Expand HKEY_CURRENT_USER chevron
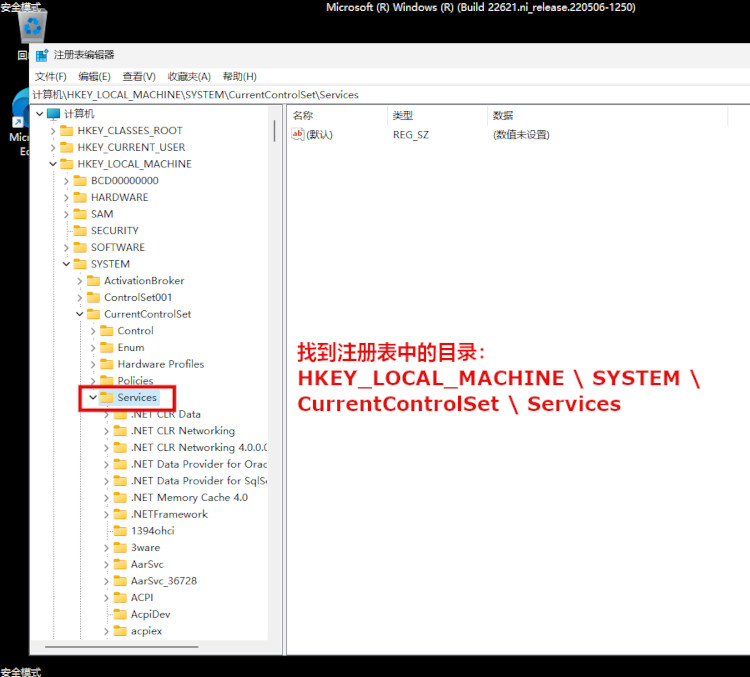The height and width of the screenshot is (677, 750). coord(53,147)
